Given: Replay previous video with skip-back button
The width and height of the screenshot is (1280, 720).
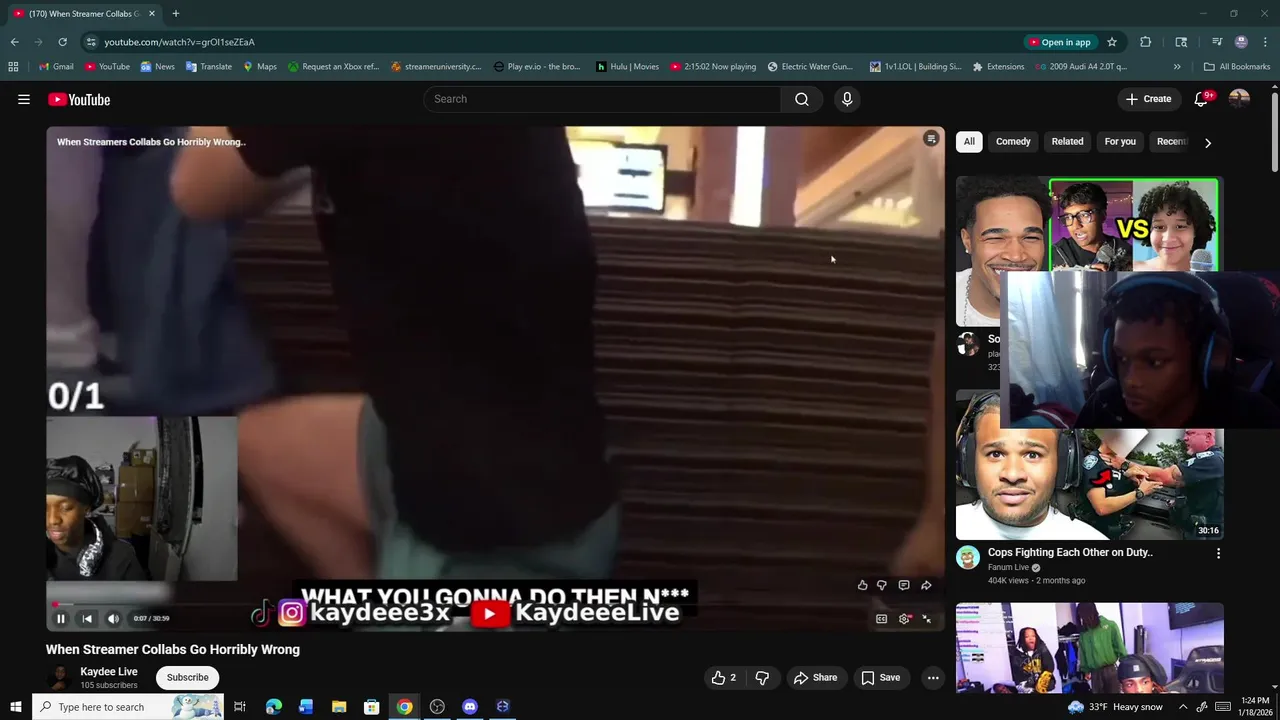Looking at the screenshot, I should coord(87,619).
